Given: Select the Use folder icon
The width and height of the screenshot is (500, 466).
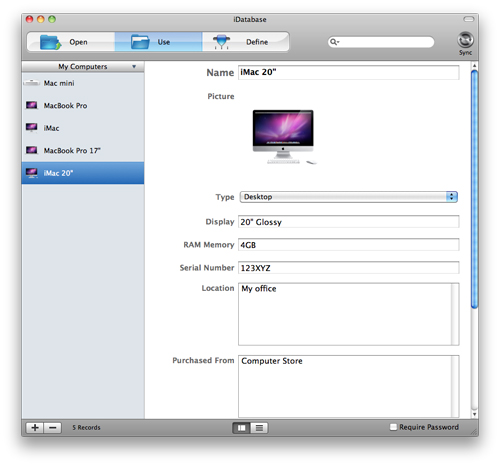Looking at the screenshot, I should tap(140, 42).
